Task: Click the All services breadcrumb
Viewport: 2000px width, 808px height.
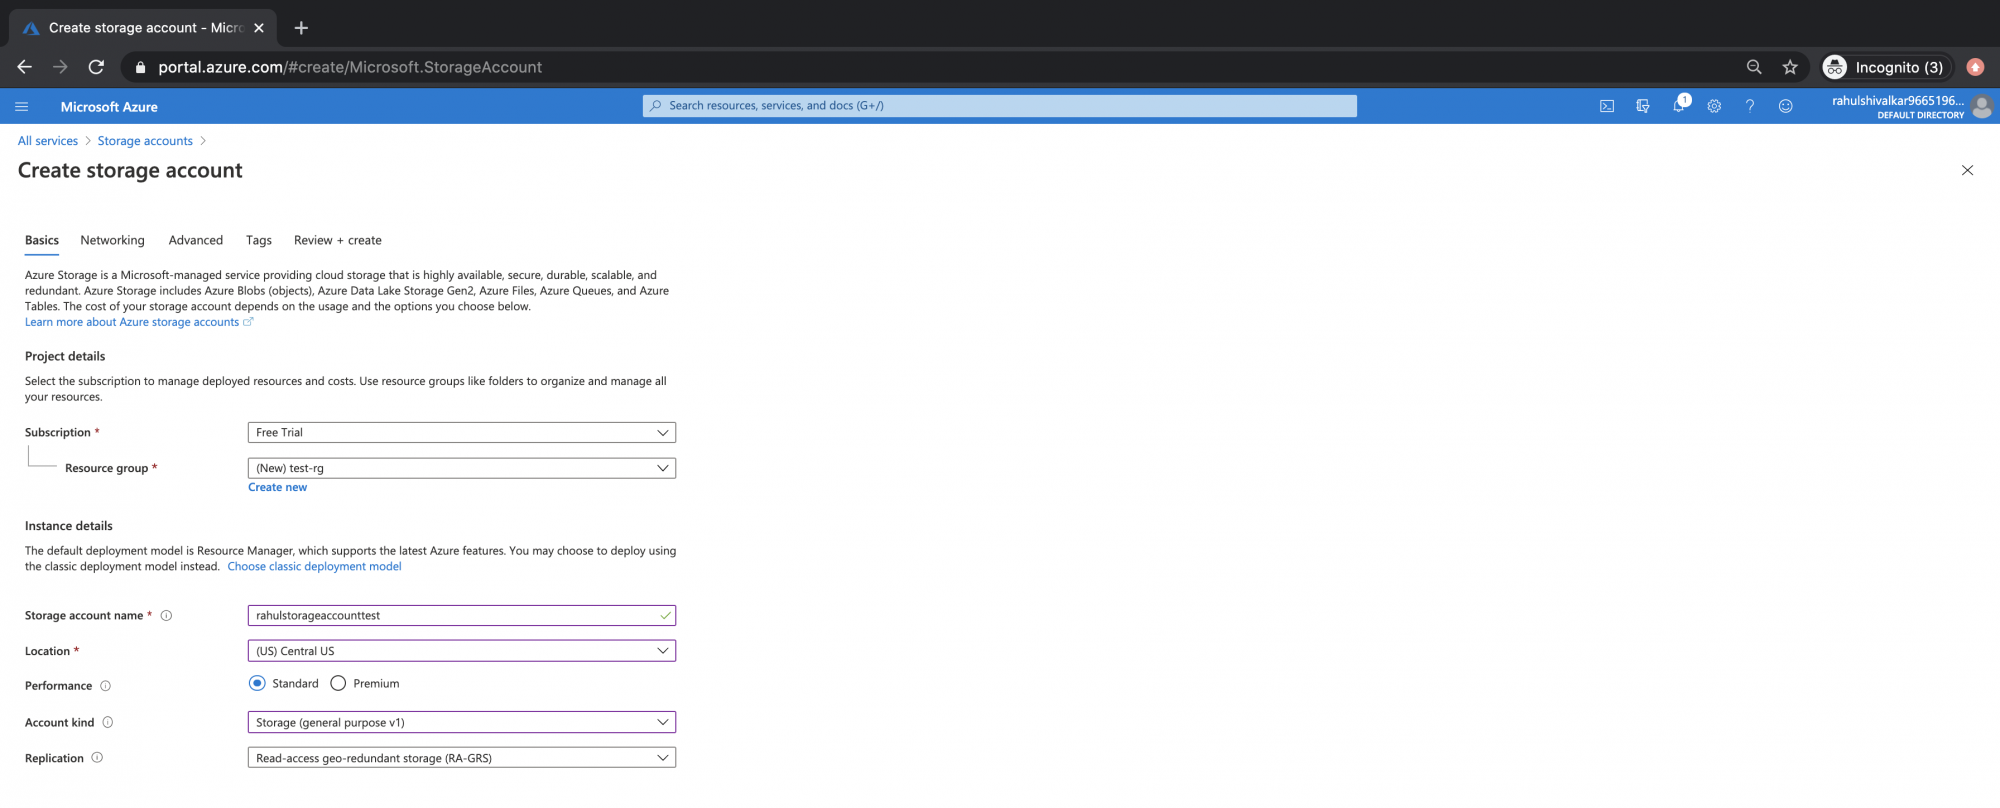Action: (48, 141)
